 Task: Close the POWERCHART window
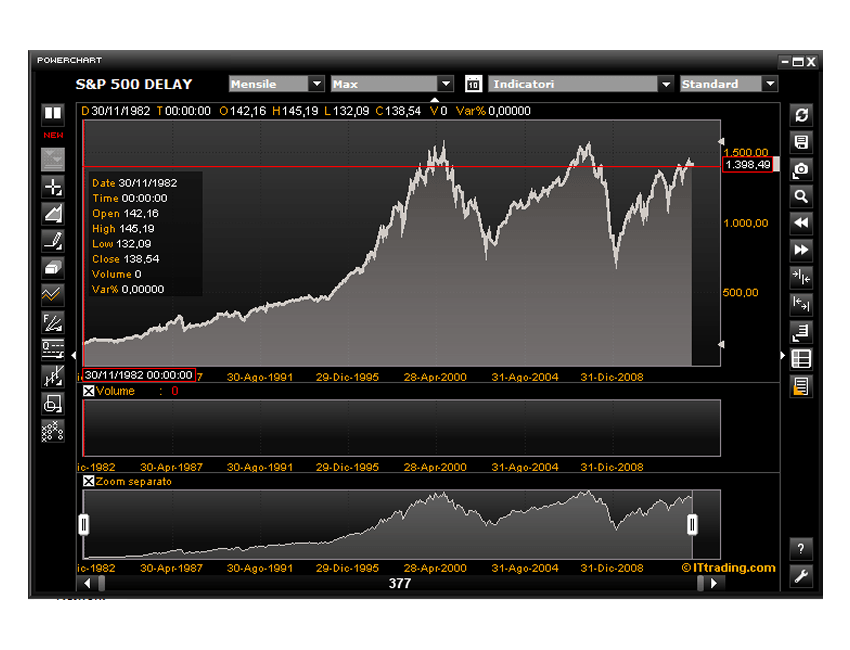[811, 62]
